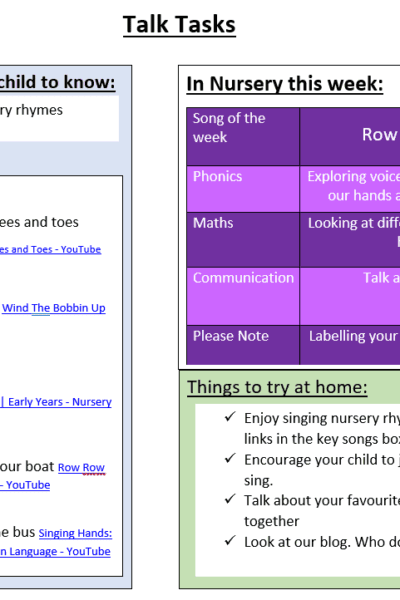Viewport: 400px width, 600px height.
Task: Click the 'Exploring voice' cell text
Action: click(x=354, y=176)
